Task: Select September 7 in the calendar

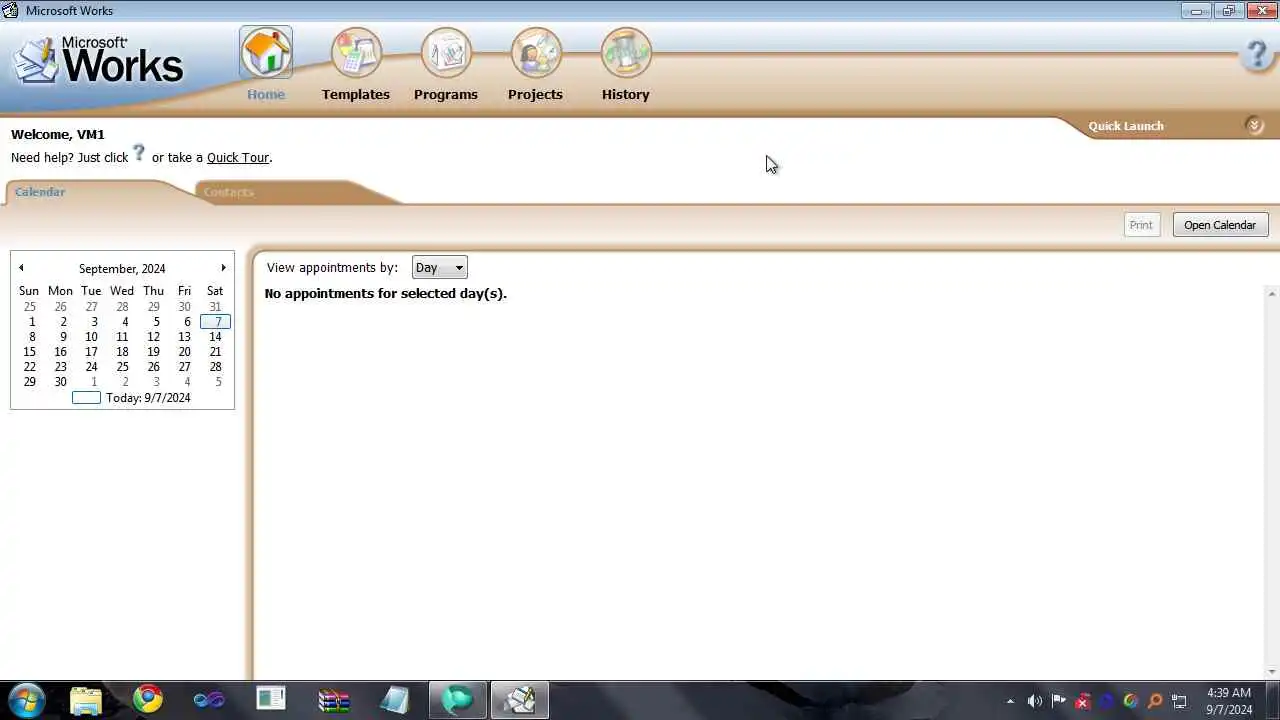Action: pos(215,322)
